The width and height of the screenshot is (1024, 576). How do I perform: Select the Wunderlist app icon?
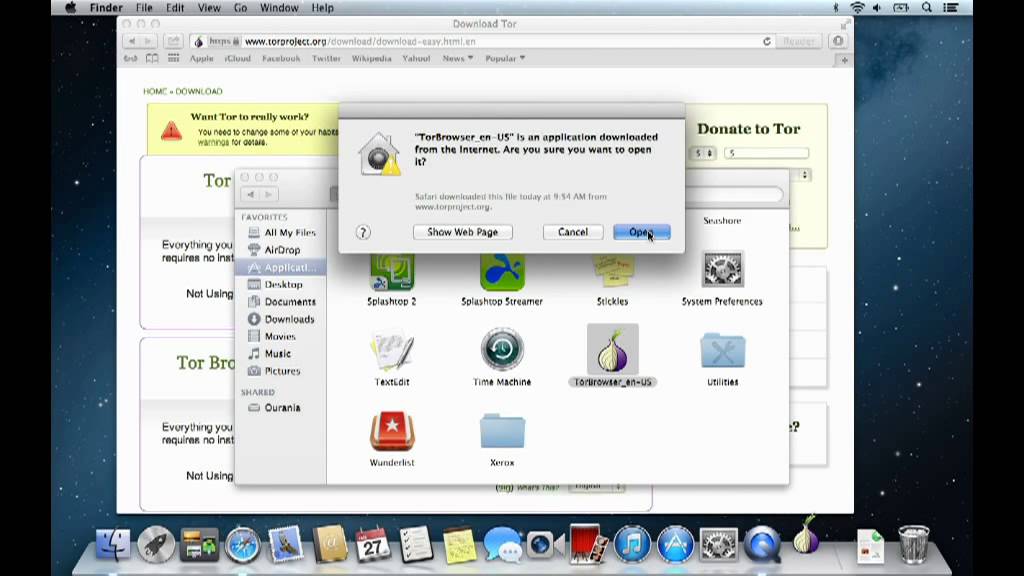click(392, 431)
